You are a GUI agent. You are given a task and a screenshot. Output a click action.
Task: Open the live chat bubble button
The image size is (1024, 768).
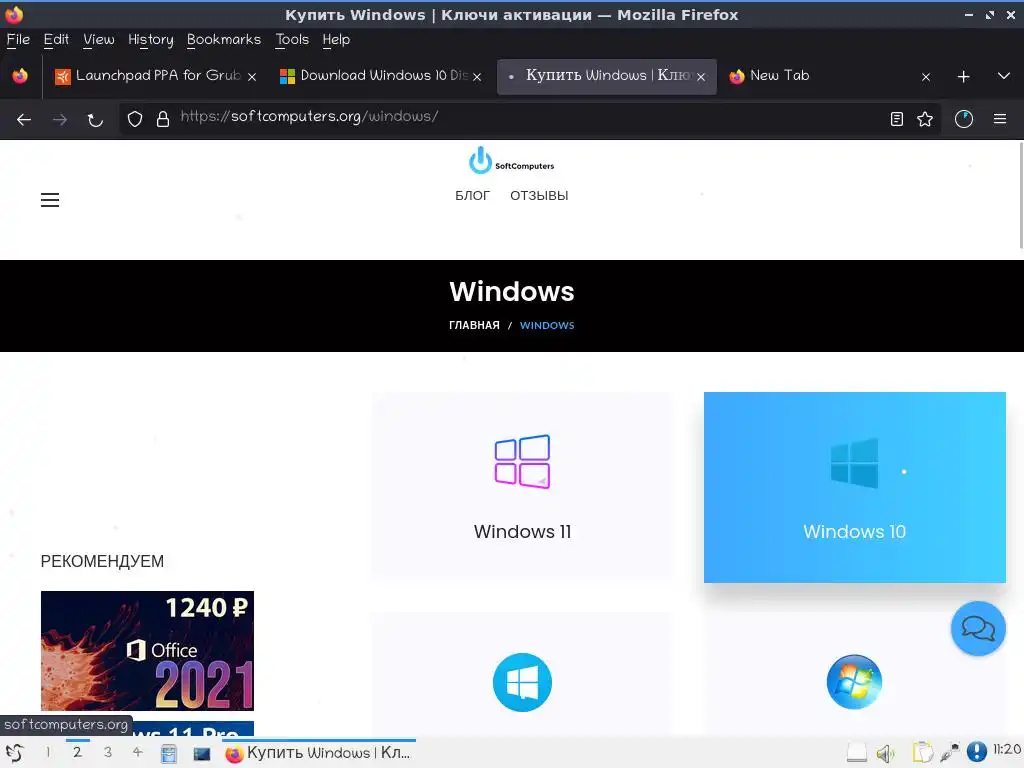tap(978, 628)
